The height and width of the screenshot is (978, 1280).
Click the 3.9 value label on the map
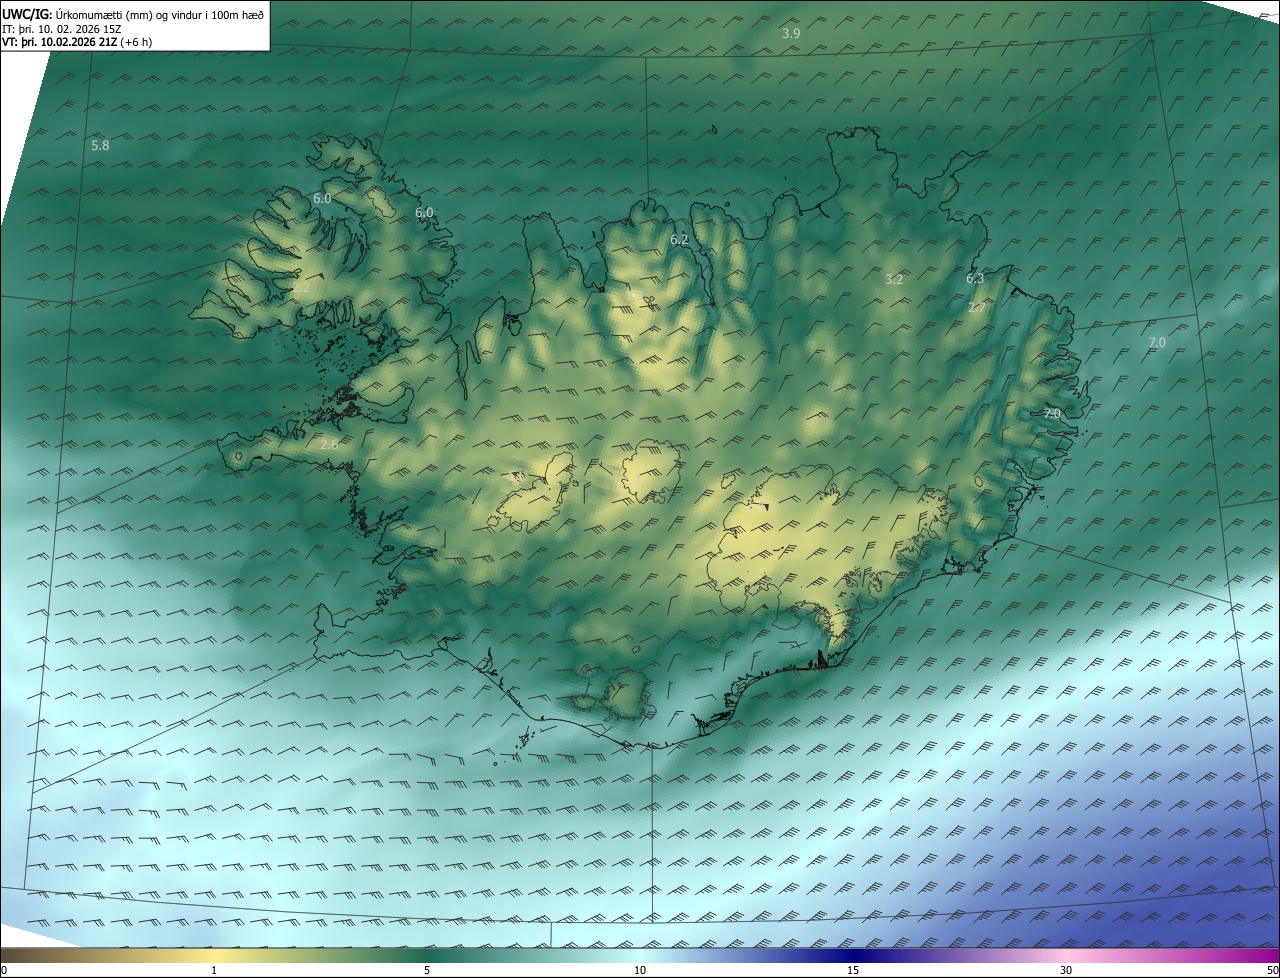point(791,34)
